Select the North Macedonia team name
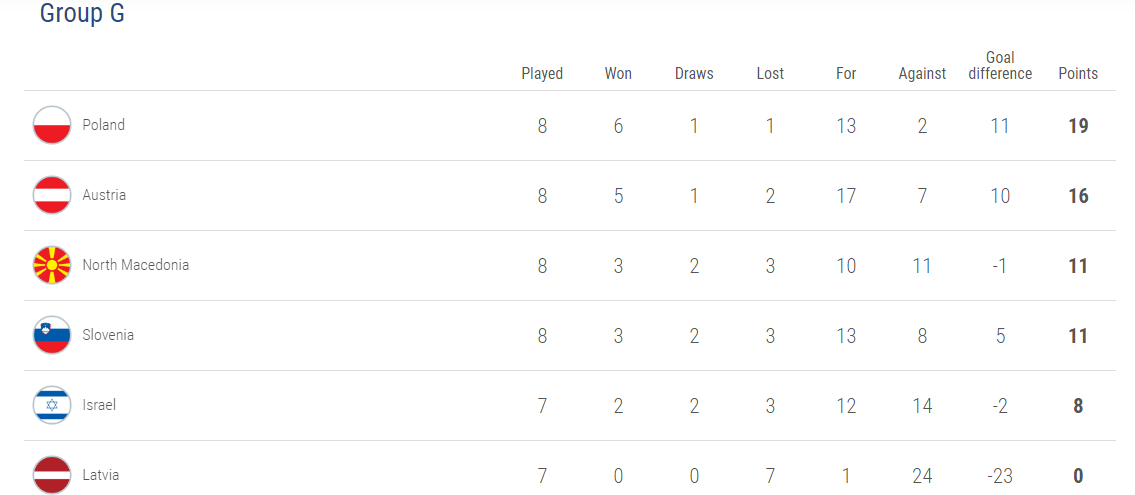The height and width of the screenshot is (495, 1135). (x=136, y=265)
